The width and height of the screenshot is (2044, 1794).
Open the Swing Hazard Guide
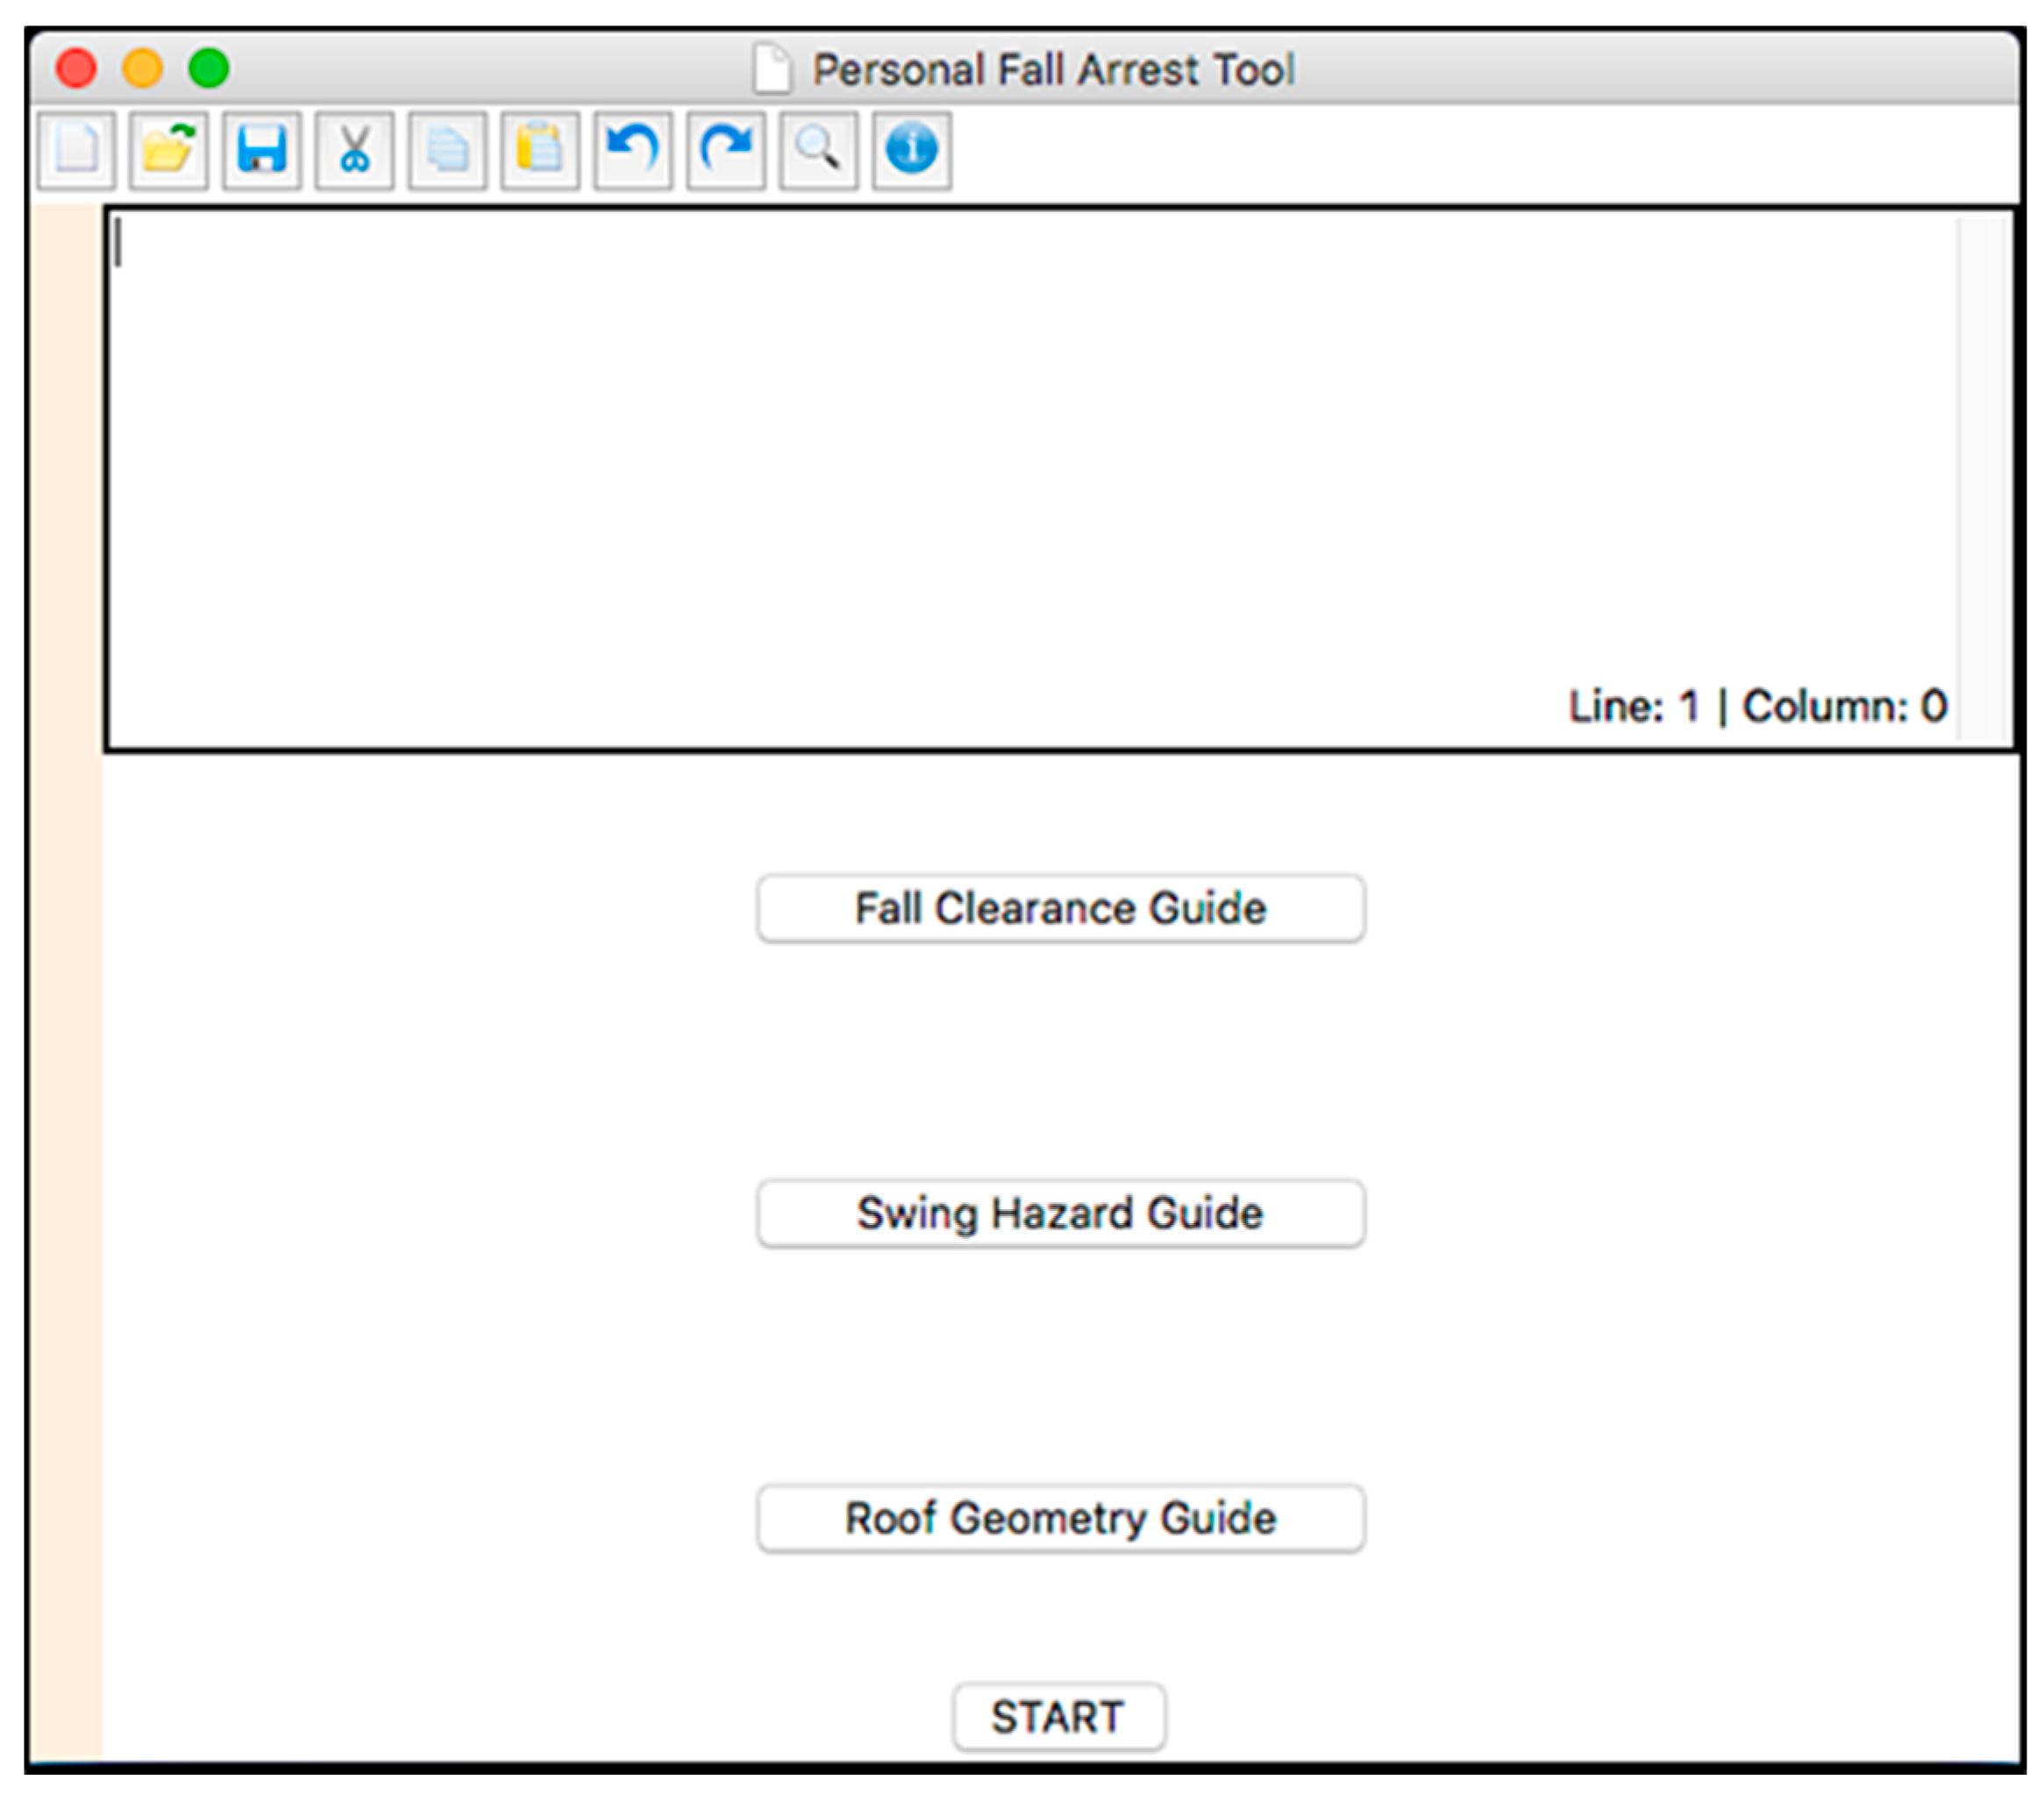[x=1060, y=1213]
